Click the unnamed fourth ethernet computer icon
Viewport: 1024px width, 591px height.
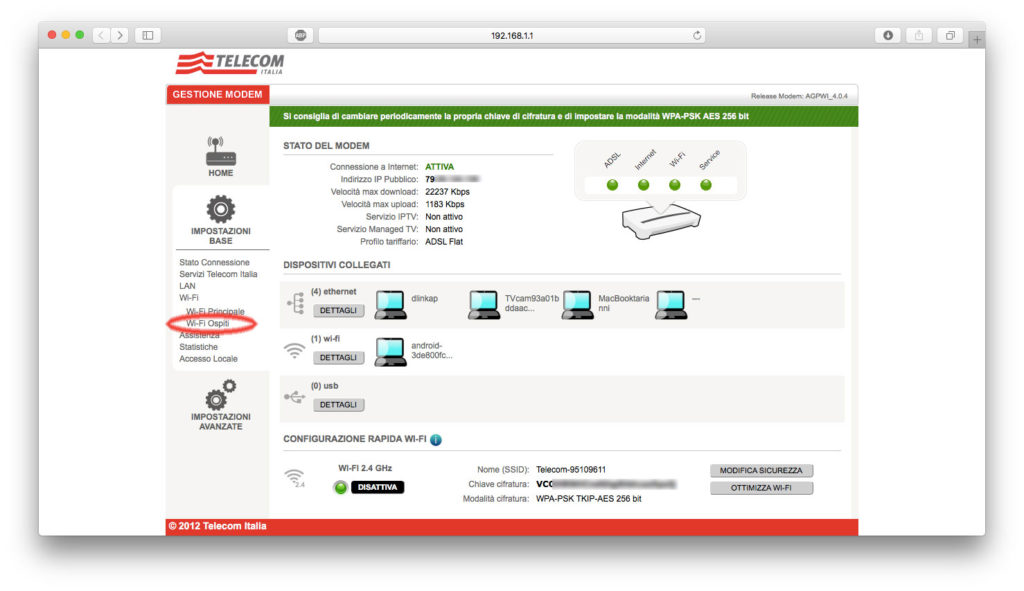tap(671, 304)
